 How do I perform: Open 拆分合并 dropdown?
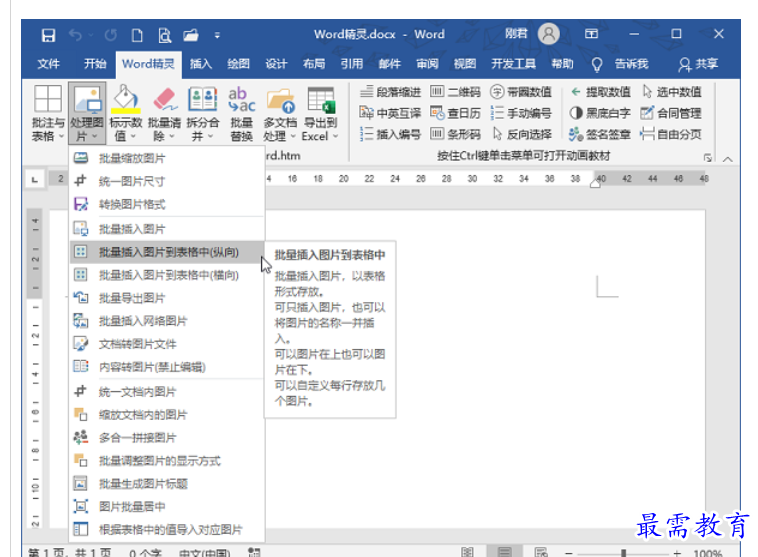click(203, 114)
